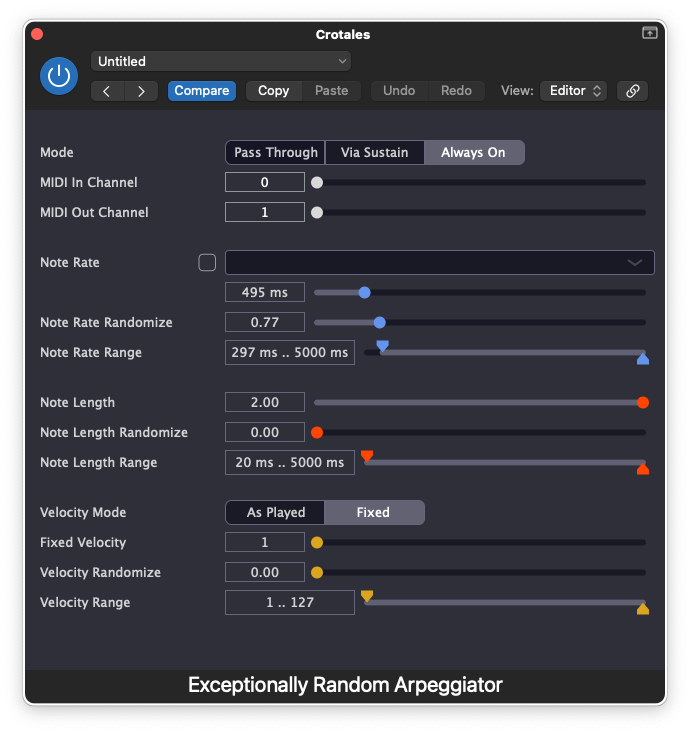690x733 pixels.
Task: Click the Note Length 2.00 field
Action: pos(265,402)
